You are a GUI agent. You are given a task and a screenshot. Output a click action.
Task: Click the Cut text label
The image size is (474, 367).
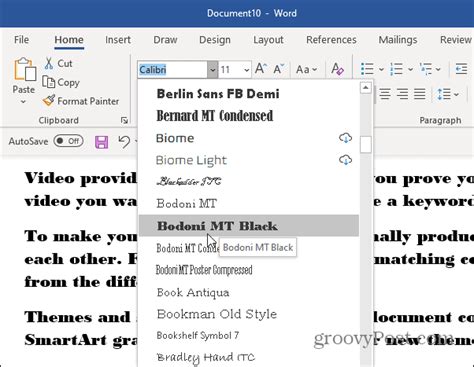(65, 63)
